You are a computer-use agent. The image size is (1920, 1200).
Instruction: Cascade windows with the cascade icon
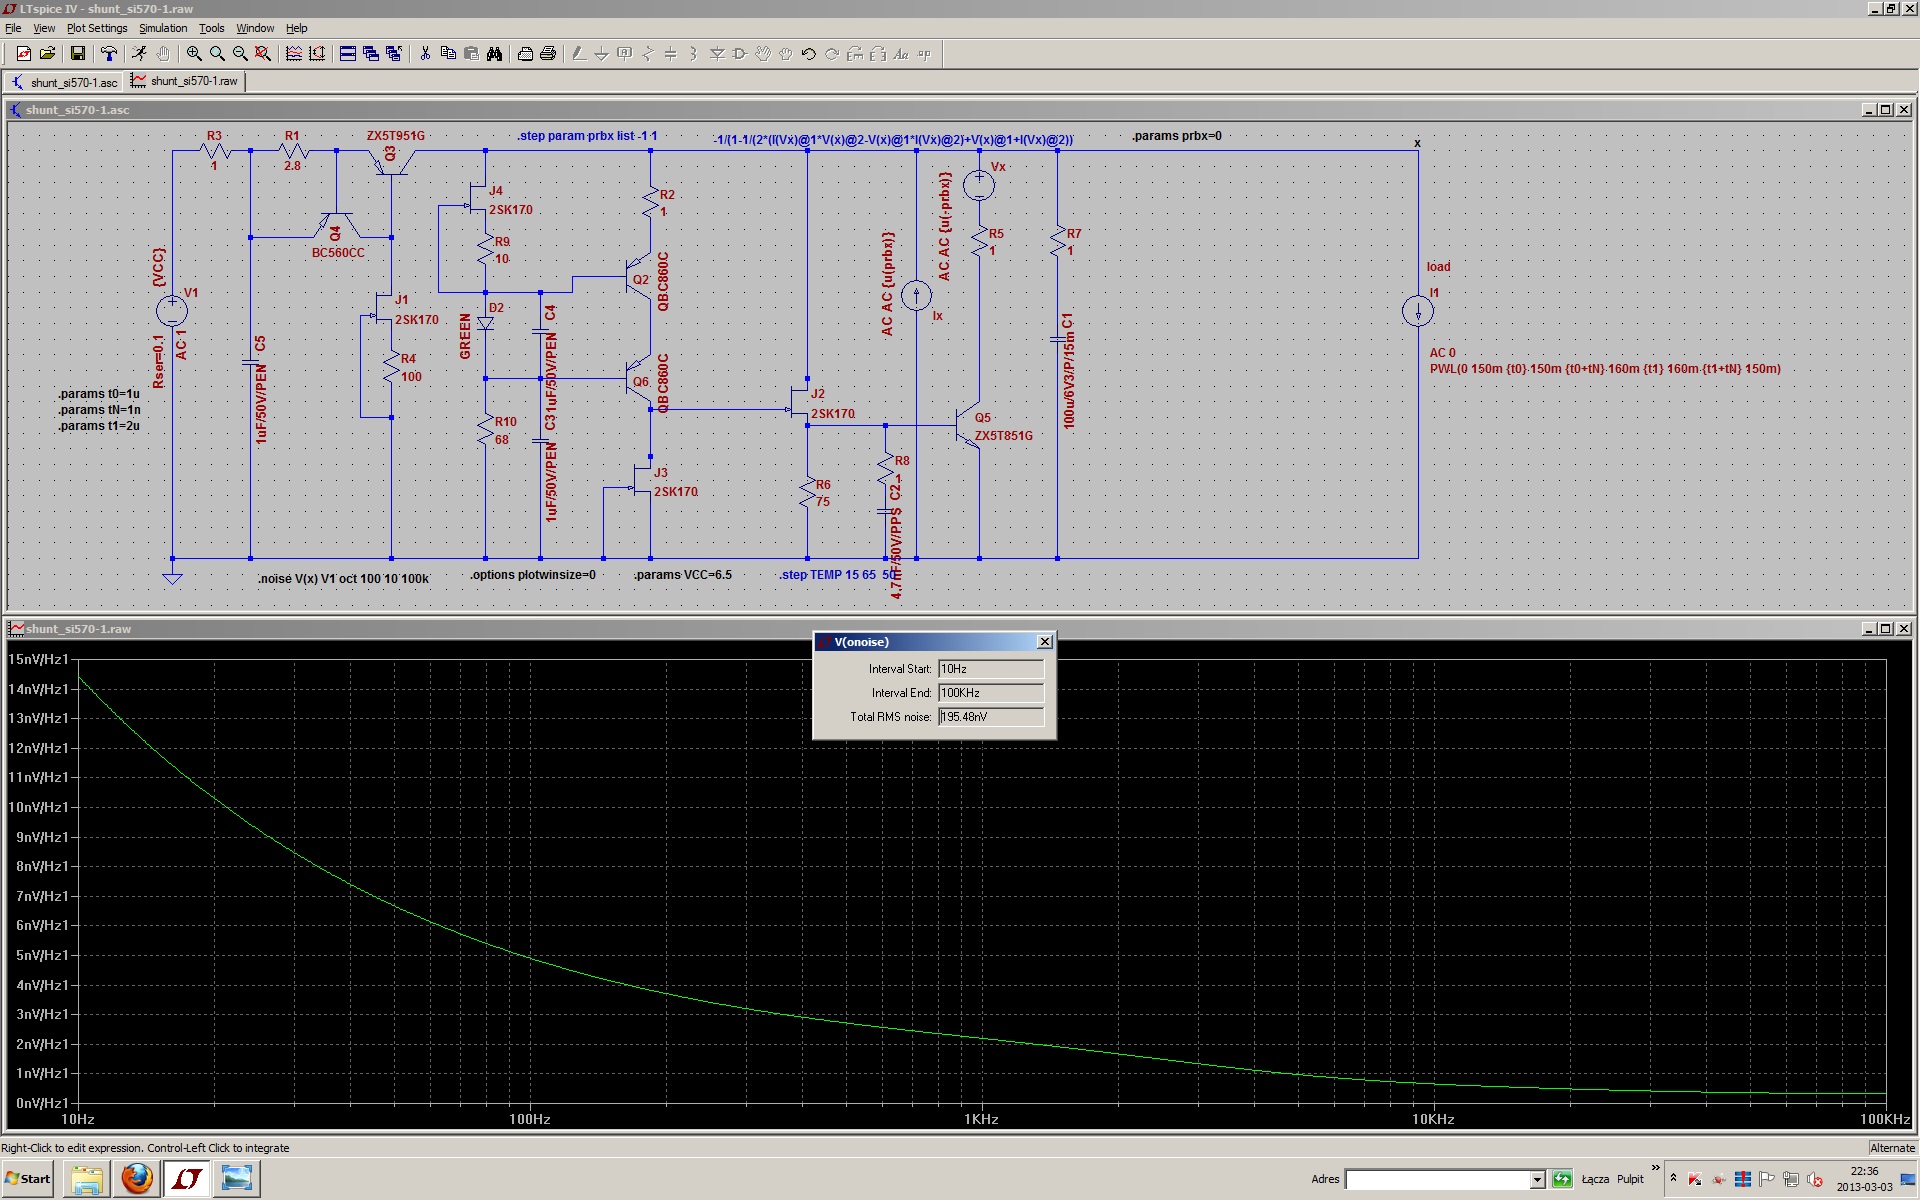pos(371,54)
